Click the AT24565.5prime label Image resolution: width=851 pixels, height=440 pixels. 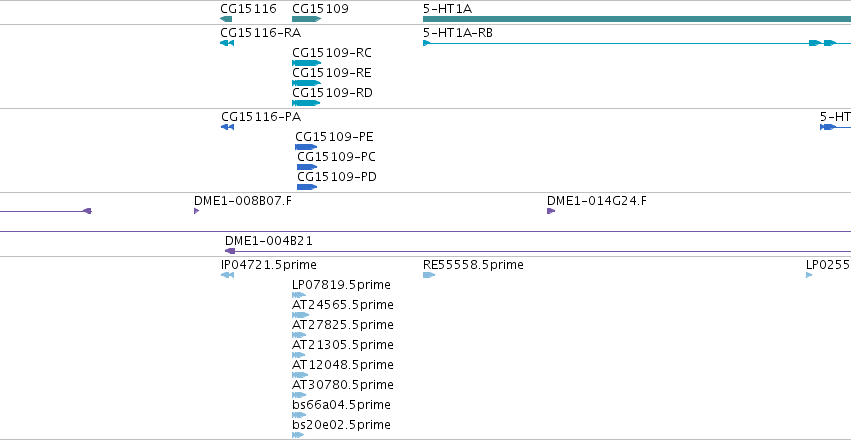[343, 305]
